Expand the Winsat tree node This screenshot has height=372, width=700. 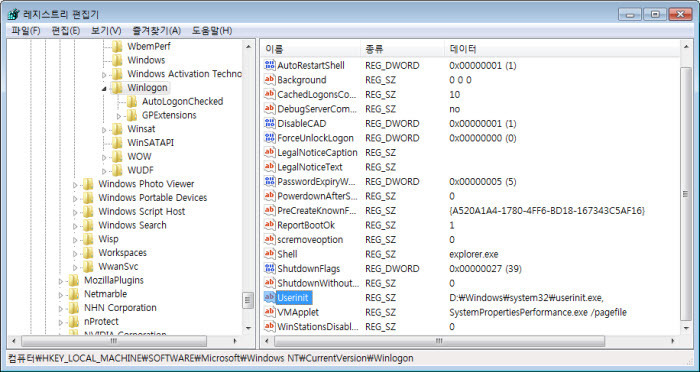coord(104,130)
